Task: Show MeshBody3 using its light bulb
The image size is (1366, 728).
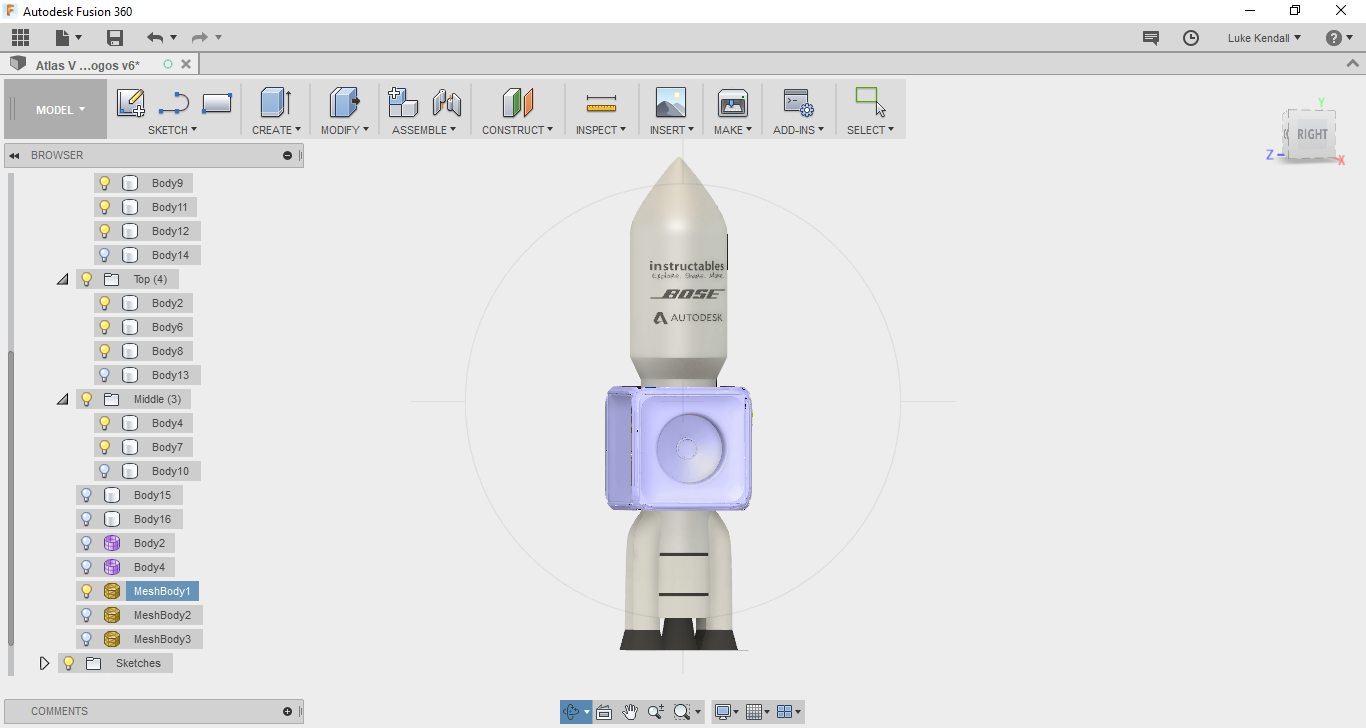Action: pyautogui.click(x=86, y=639)
